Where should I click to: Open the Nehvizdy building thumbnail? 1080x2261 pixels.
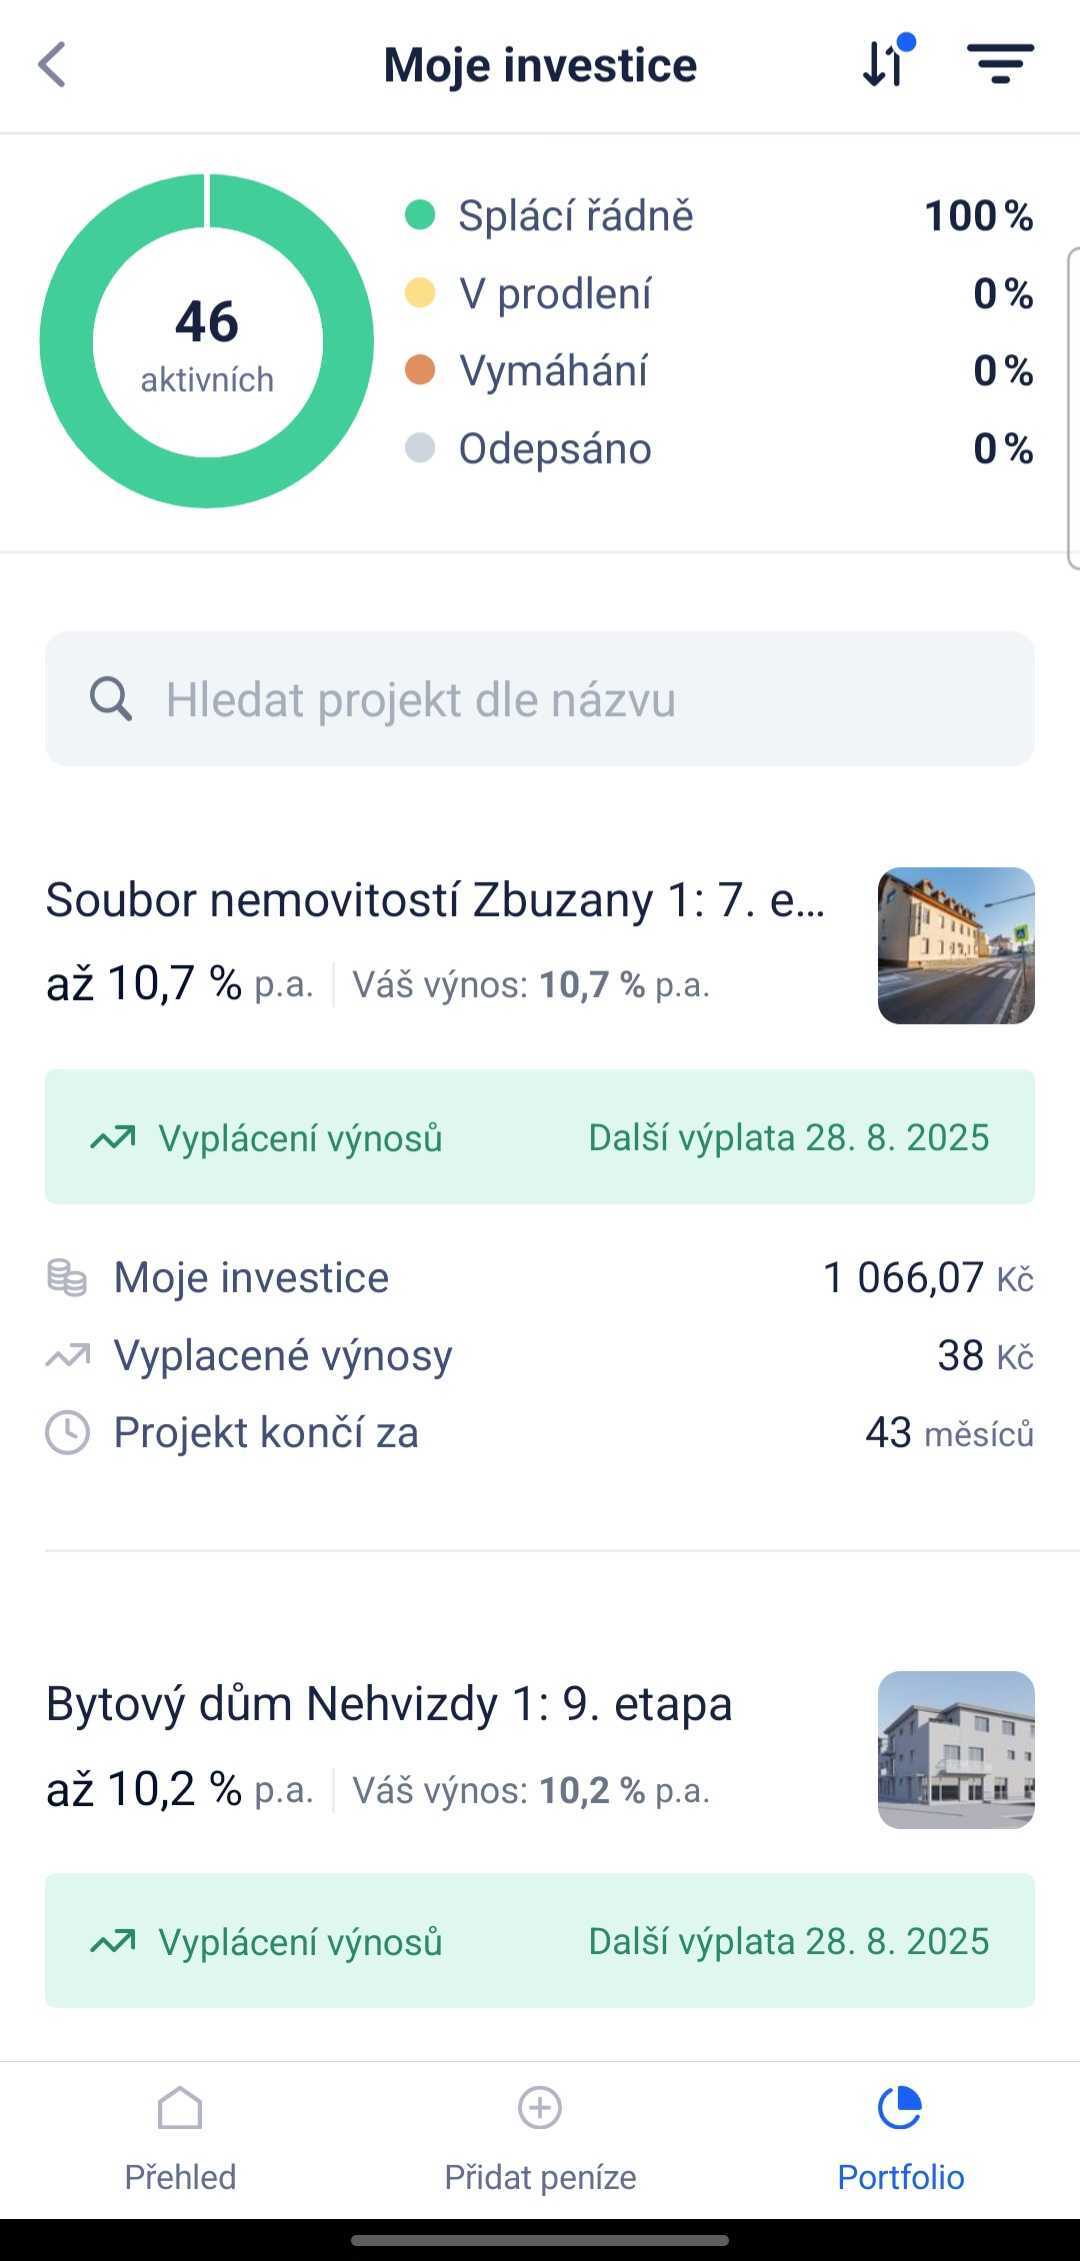click(x=956, y=1750)
